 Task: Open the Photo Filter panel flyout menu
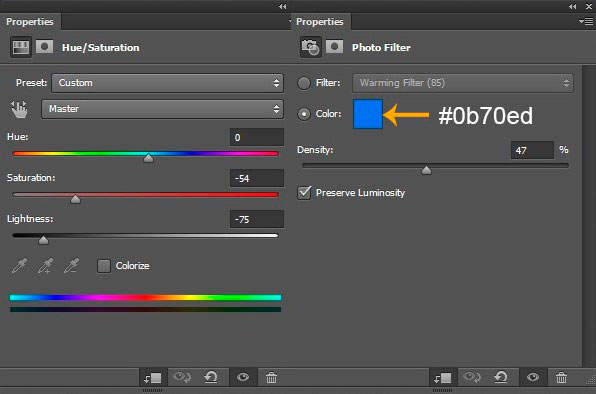[x=586, y=22]
